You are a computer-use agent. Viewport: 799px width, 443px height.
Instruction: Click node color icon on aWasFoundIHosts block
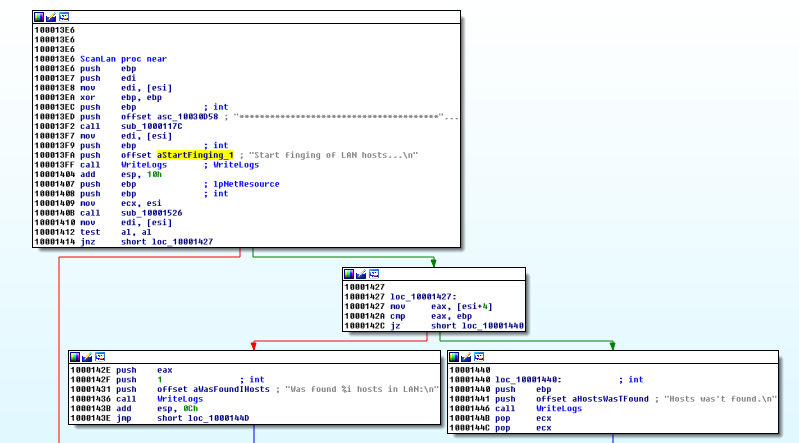[75, 357]
